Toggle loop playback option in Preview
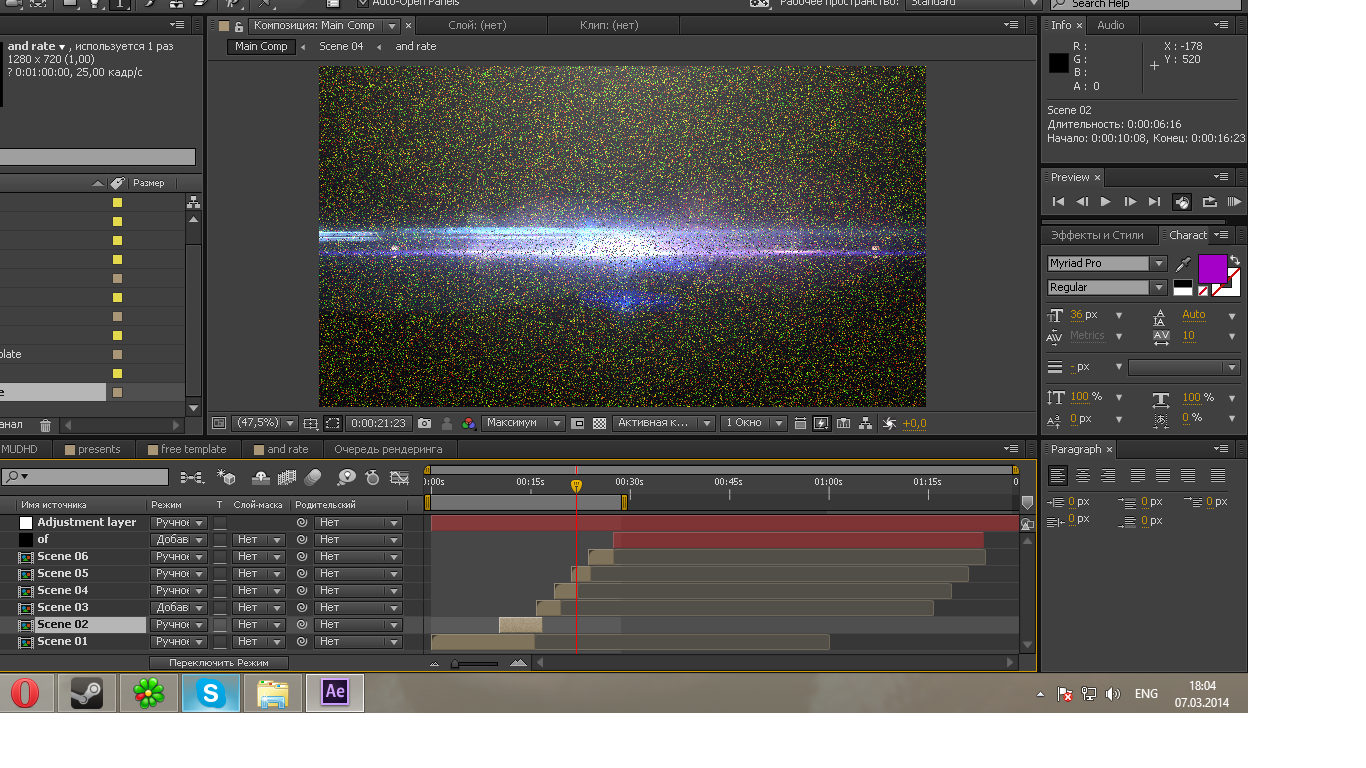The width and height of the screenshot is (1366, 768). pyautogui.click(x=1209, y=202)
